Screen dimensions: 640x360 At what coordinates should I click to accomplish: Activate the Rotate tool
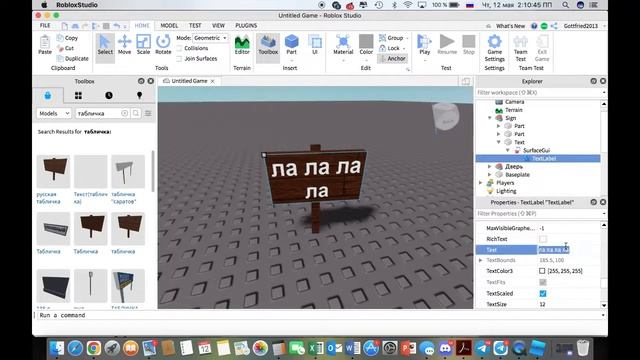(x=163, y=45)
